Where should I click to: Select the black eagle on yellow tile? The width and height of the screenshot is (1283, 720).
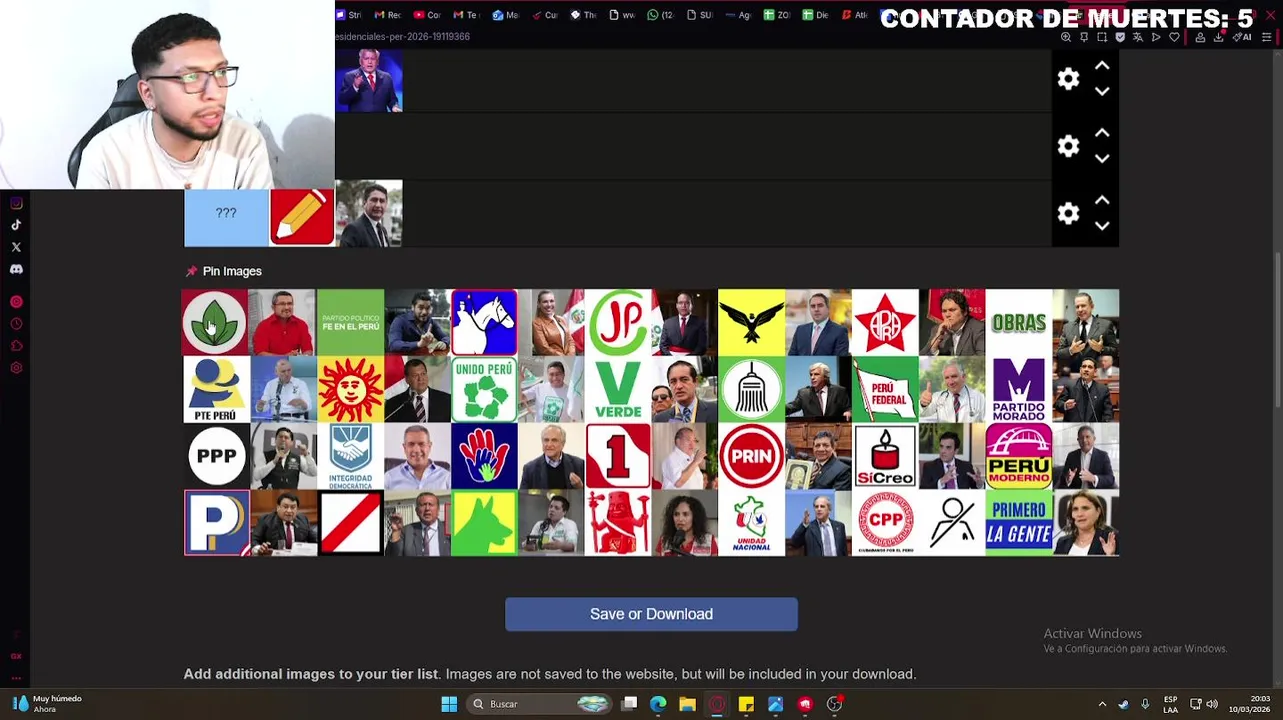(751, 322)
